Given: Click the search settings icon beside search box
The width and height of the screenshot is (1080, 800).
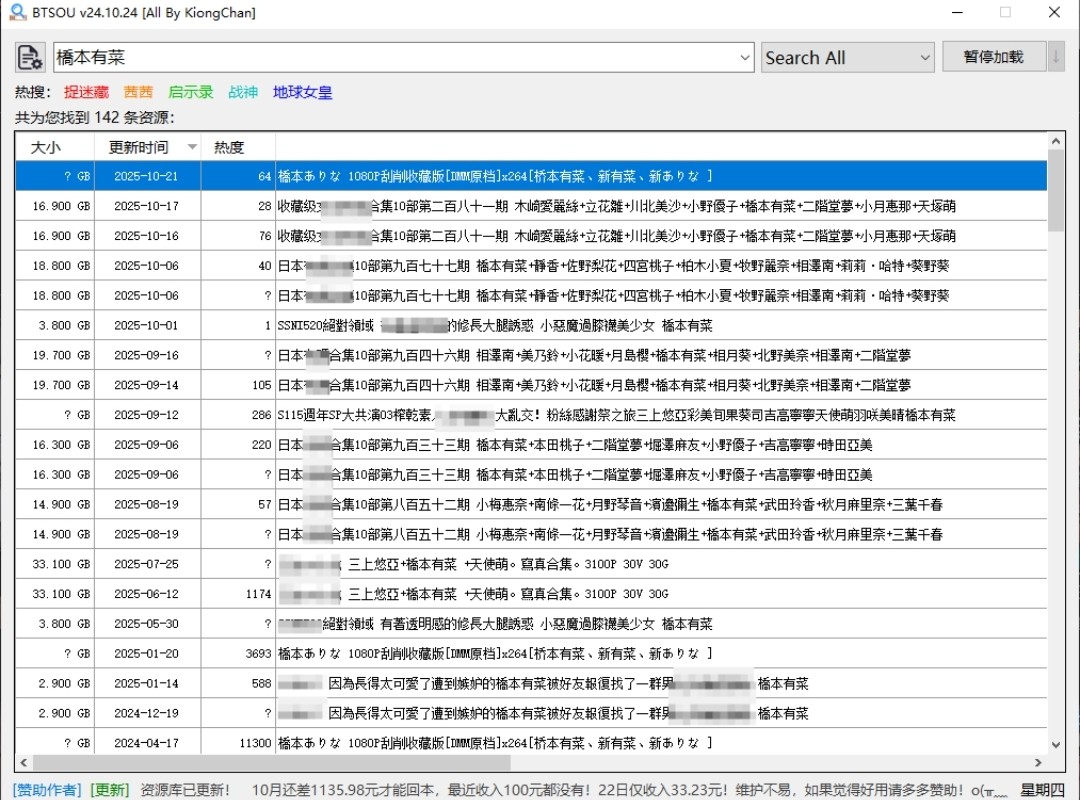Looking at the screenshot, I should [30, 57].
